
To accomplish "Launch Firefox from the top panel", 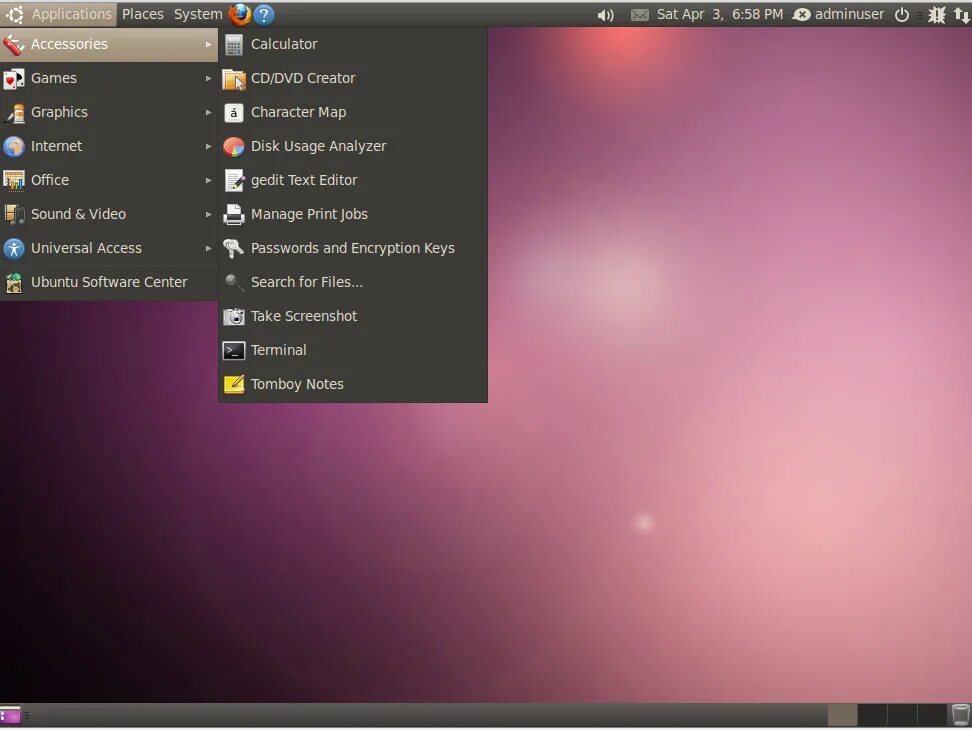I will [x=240, y=14].
